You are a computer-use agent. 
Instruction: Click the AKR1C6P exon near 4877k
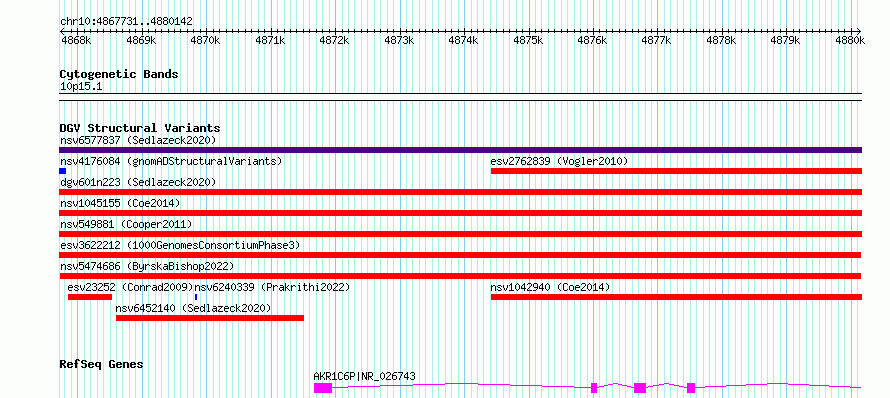[640, 388]
